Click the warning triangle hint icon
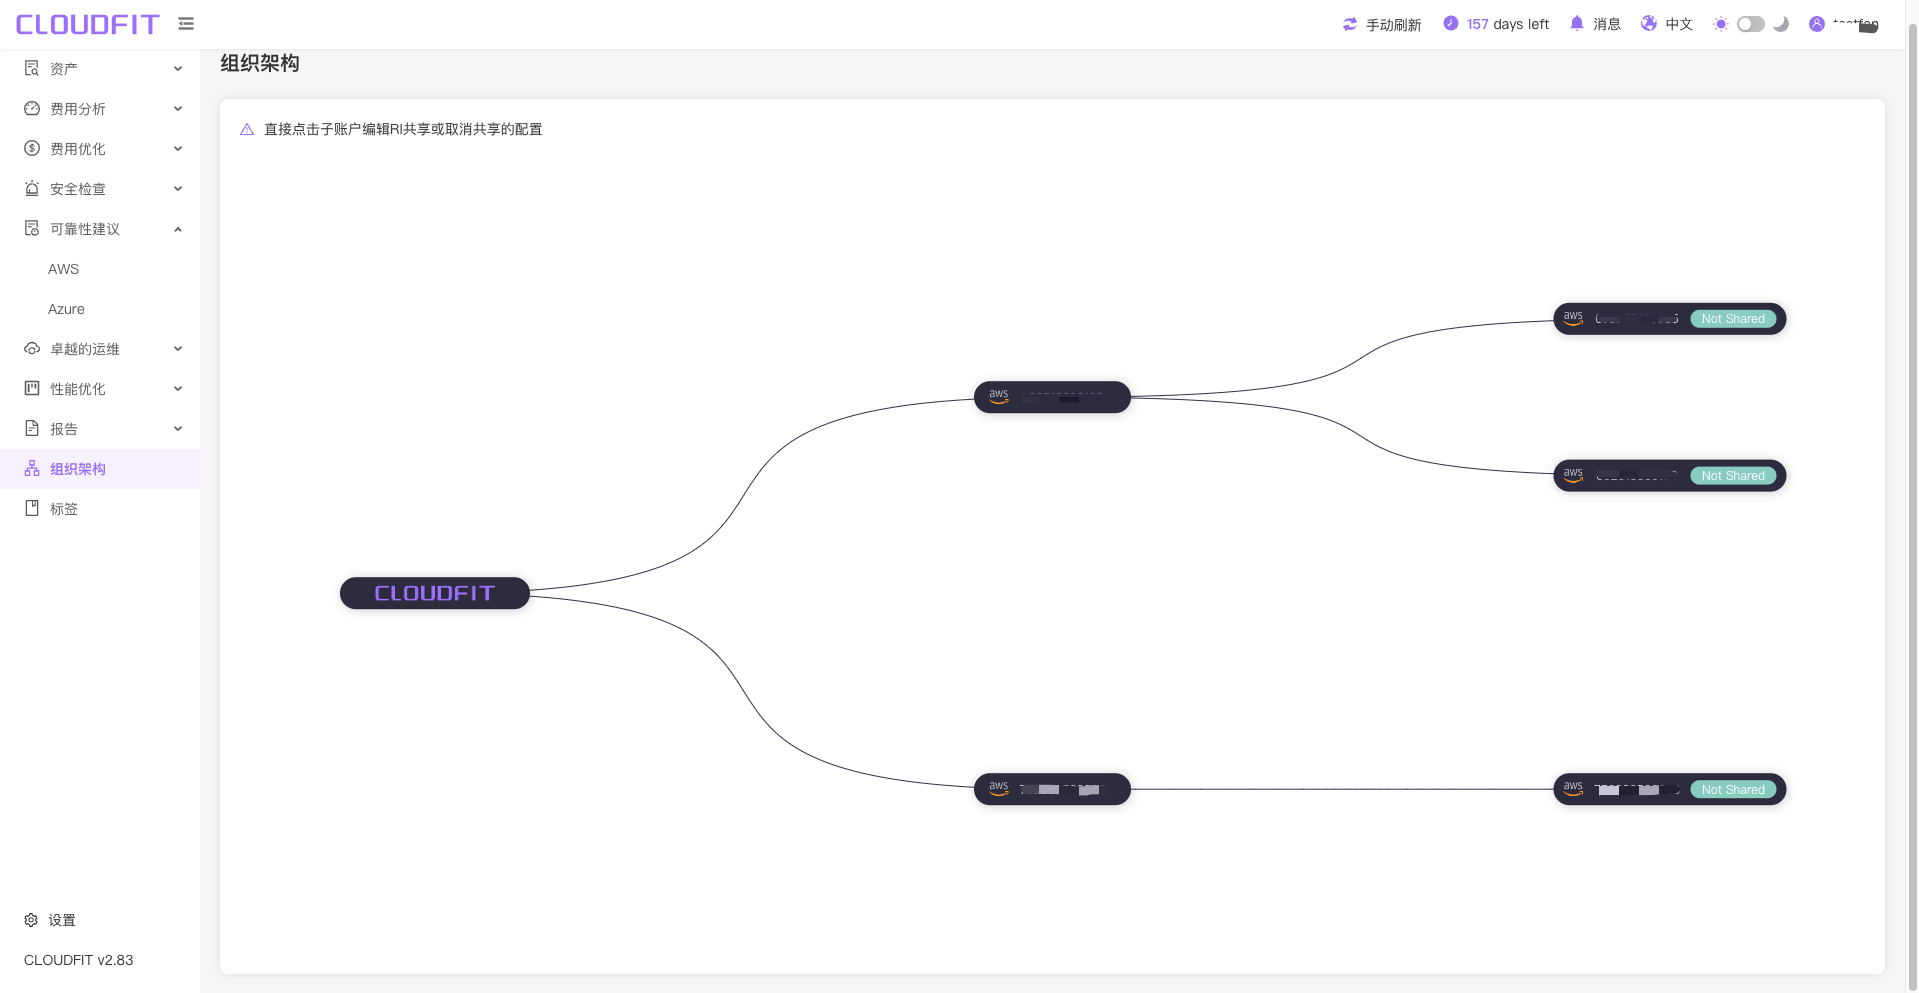The image size is (1919, 993). tap(247, 129)
